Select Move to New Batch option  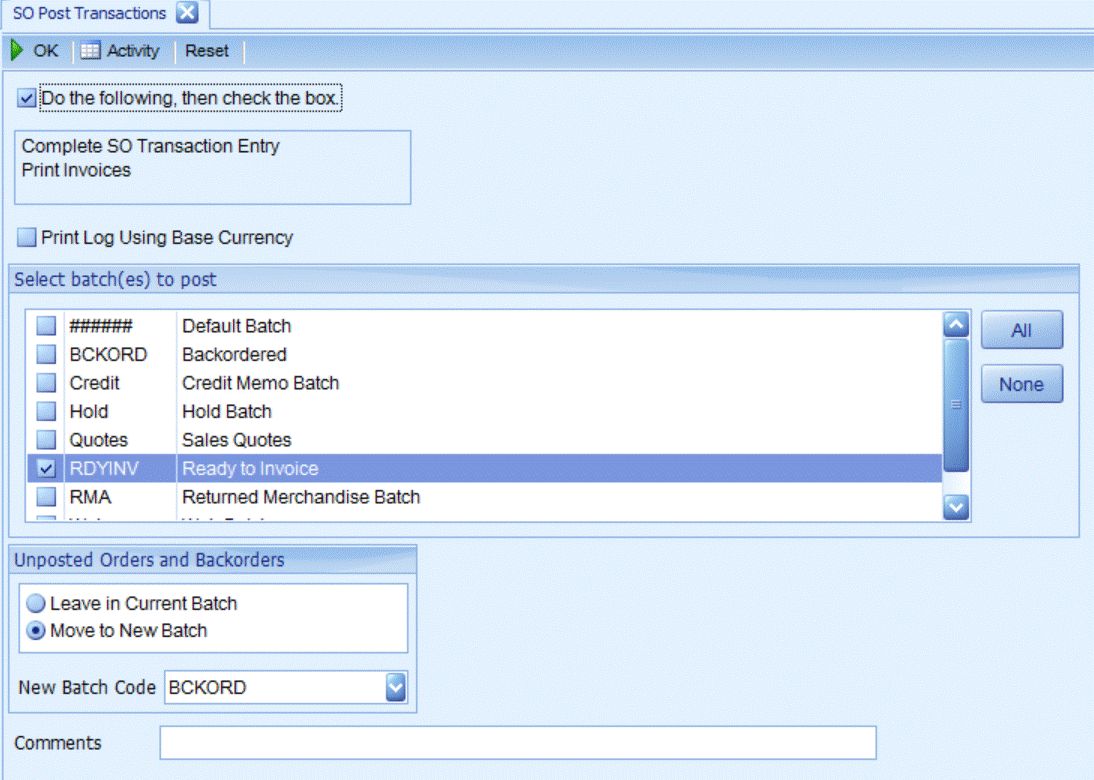[x=37, y=631]
